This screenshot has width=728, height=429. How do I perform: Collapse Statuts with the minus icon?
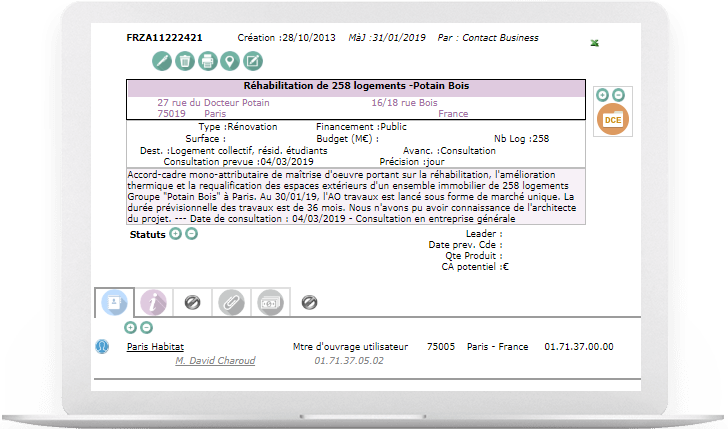coord(191,234)
